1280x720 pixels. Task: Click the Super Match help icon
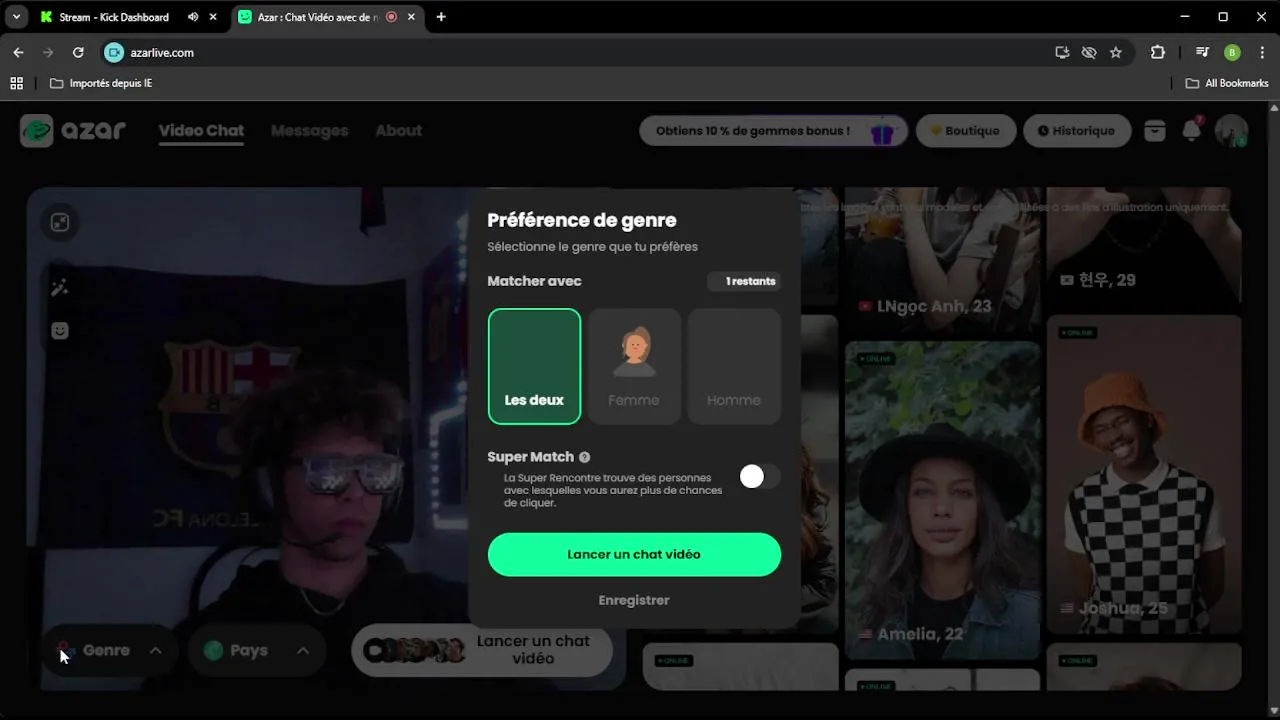[x=584, y=457]
